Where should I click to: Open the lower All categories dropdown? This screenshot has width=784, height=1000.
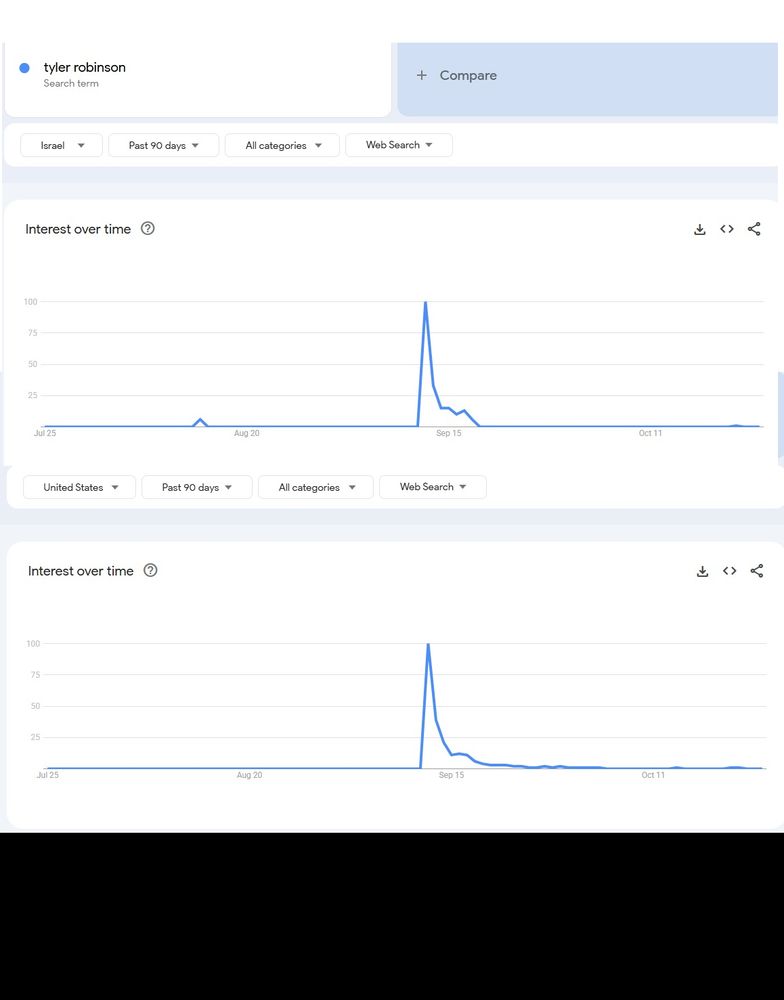(316, 487)
